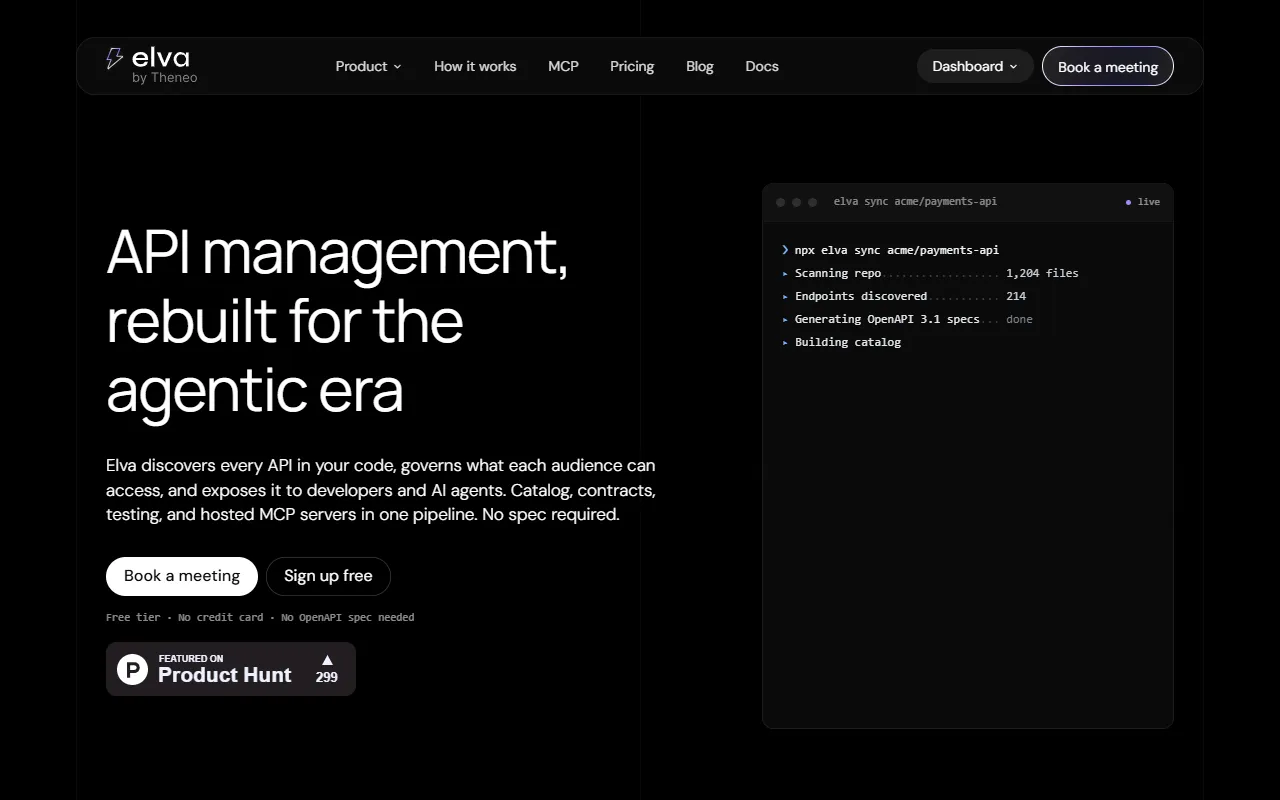
Task: Click the 'live' label in terminal header
Action: 1149,202
